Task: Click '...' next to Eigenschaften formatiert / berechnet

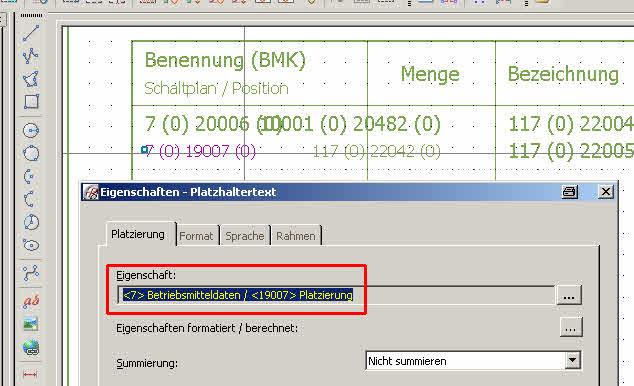Action: pos(571,327)
